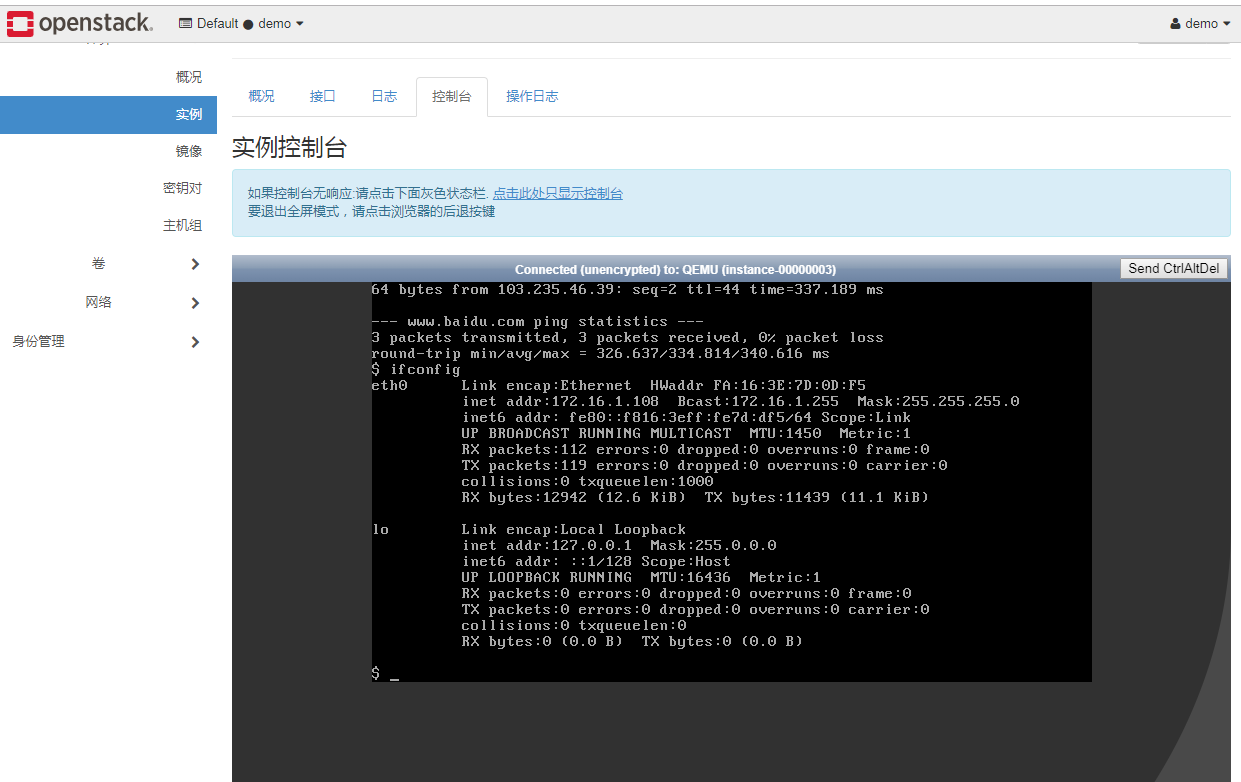1241x782 pixels.
Task: Expand the 卷 sidebar section
Action: click(x=108, y=263)
